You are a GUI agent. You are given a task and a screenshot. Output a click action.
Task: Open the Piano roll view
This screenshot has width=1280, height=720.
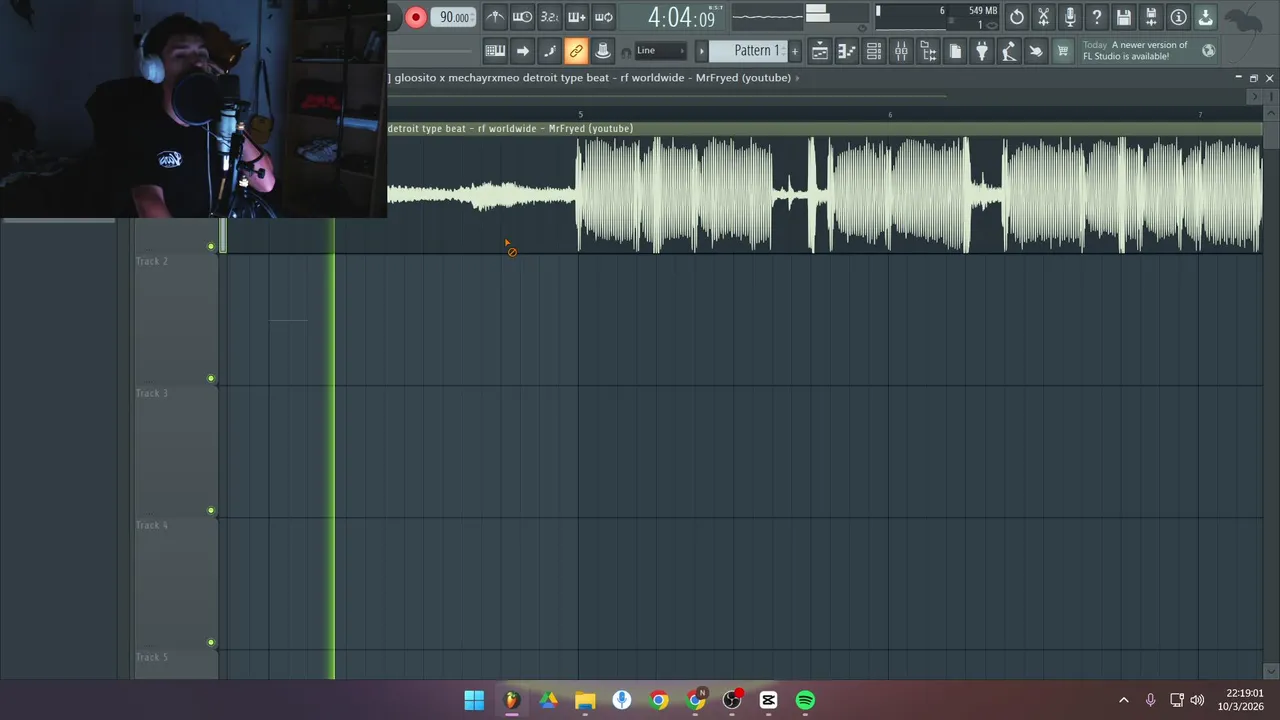click(x=847, y=51)
